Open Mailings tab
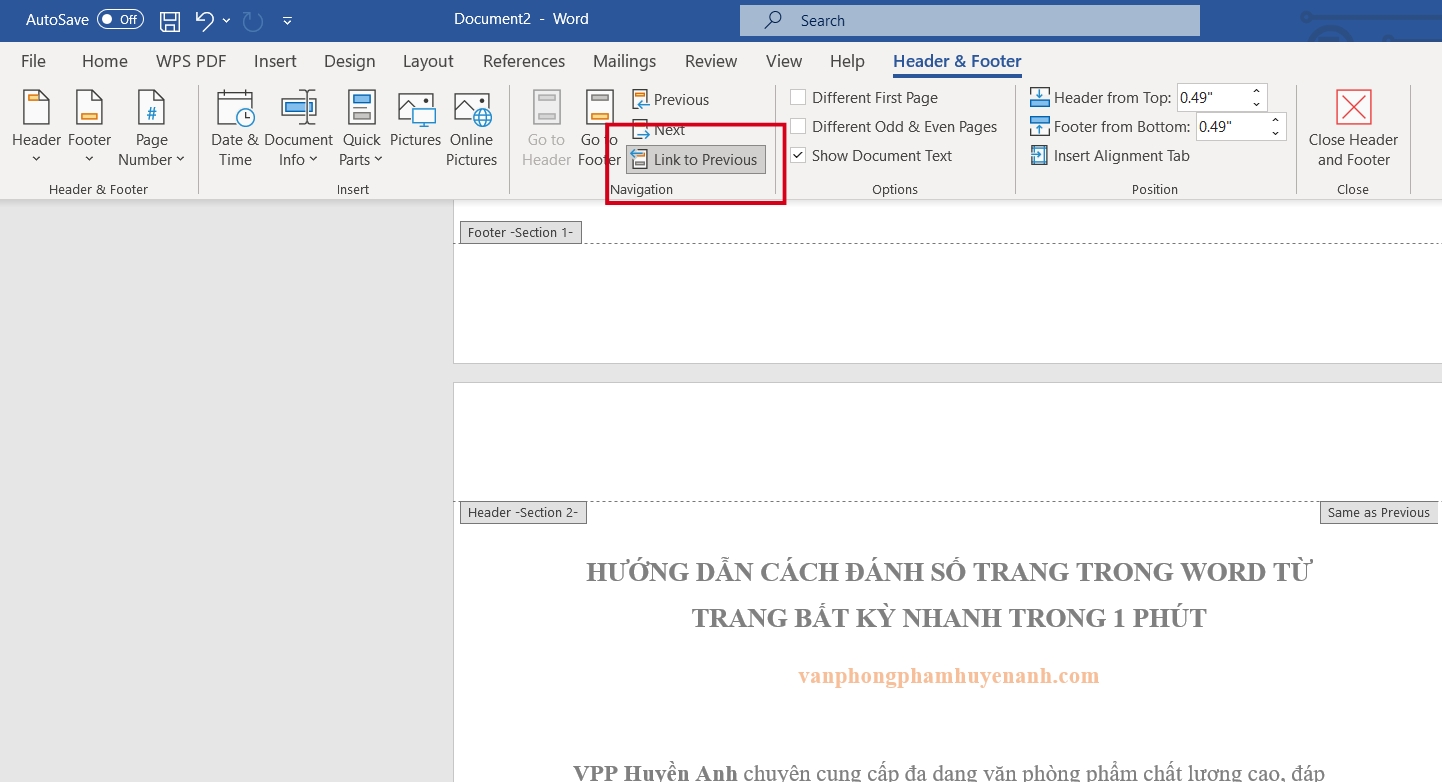This screenshot has height=782, width=1442. click(x=625, y=61)
